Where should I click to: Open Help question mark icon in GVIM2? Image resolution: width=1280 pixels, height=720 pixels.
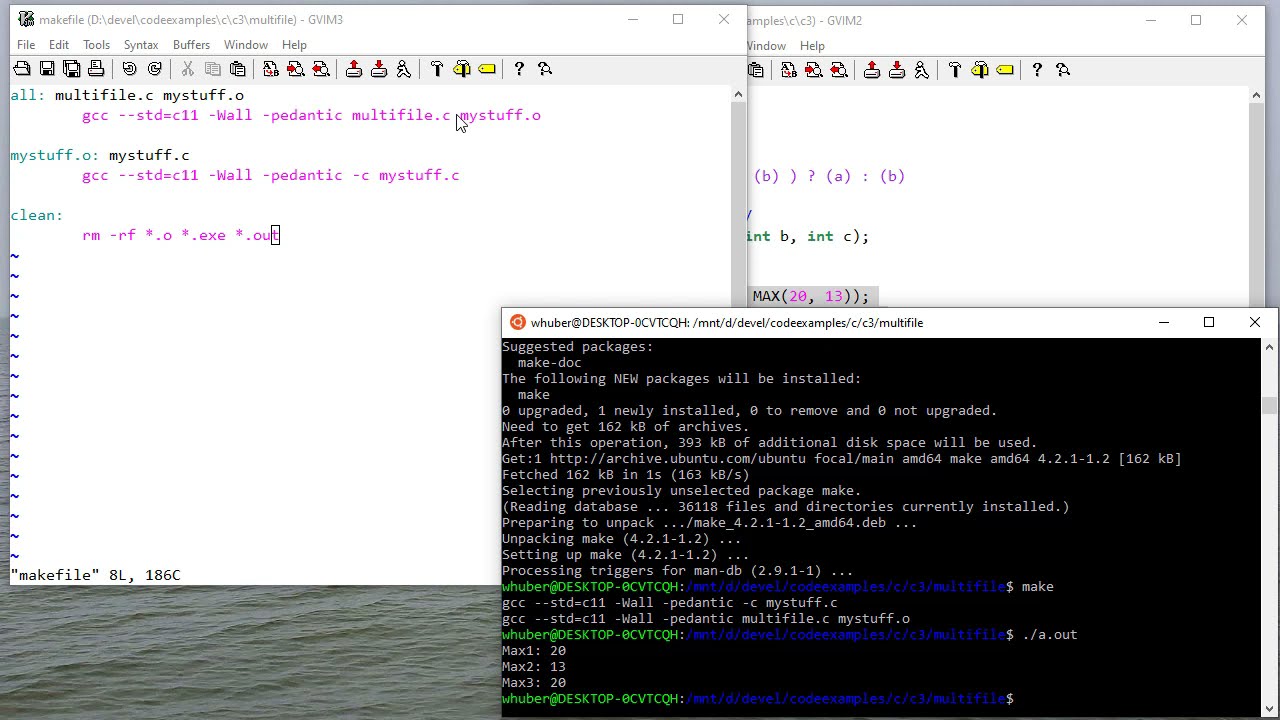[x=1037, y=70]
